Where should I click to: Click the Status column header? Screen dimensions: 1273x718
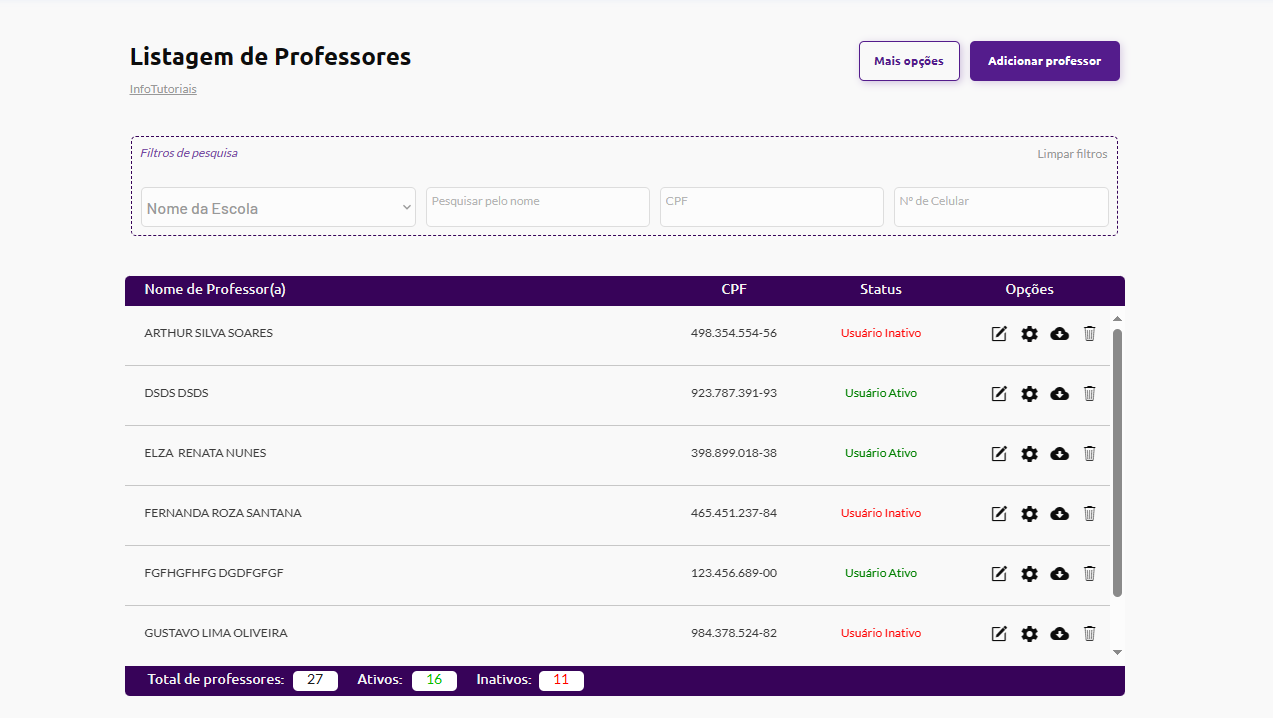(881, 290)
